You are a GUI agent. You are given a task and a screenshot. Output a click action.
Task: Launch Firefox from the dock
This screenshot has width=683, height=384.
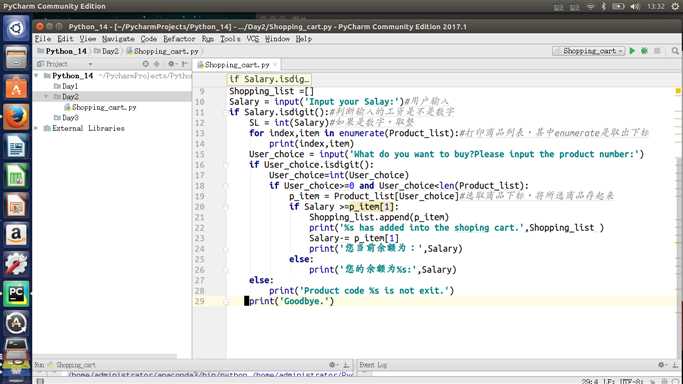click(x=16, y=117)
